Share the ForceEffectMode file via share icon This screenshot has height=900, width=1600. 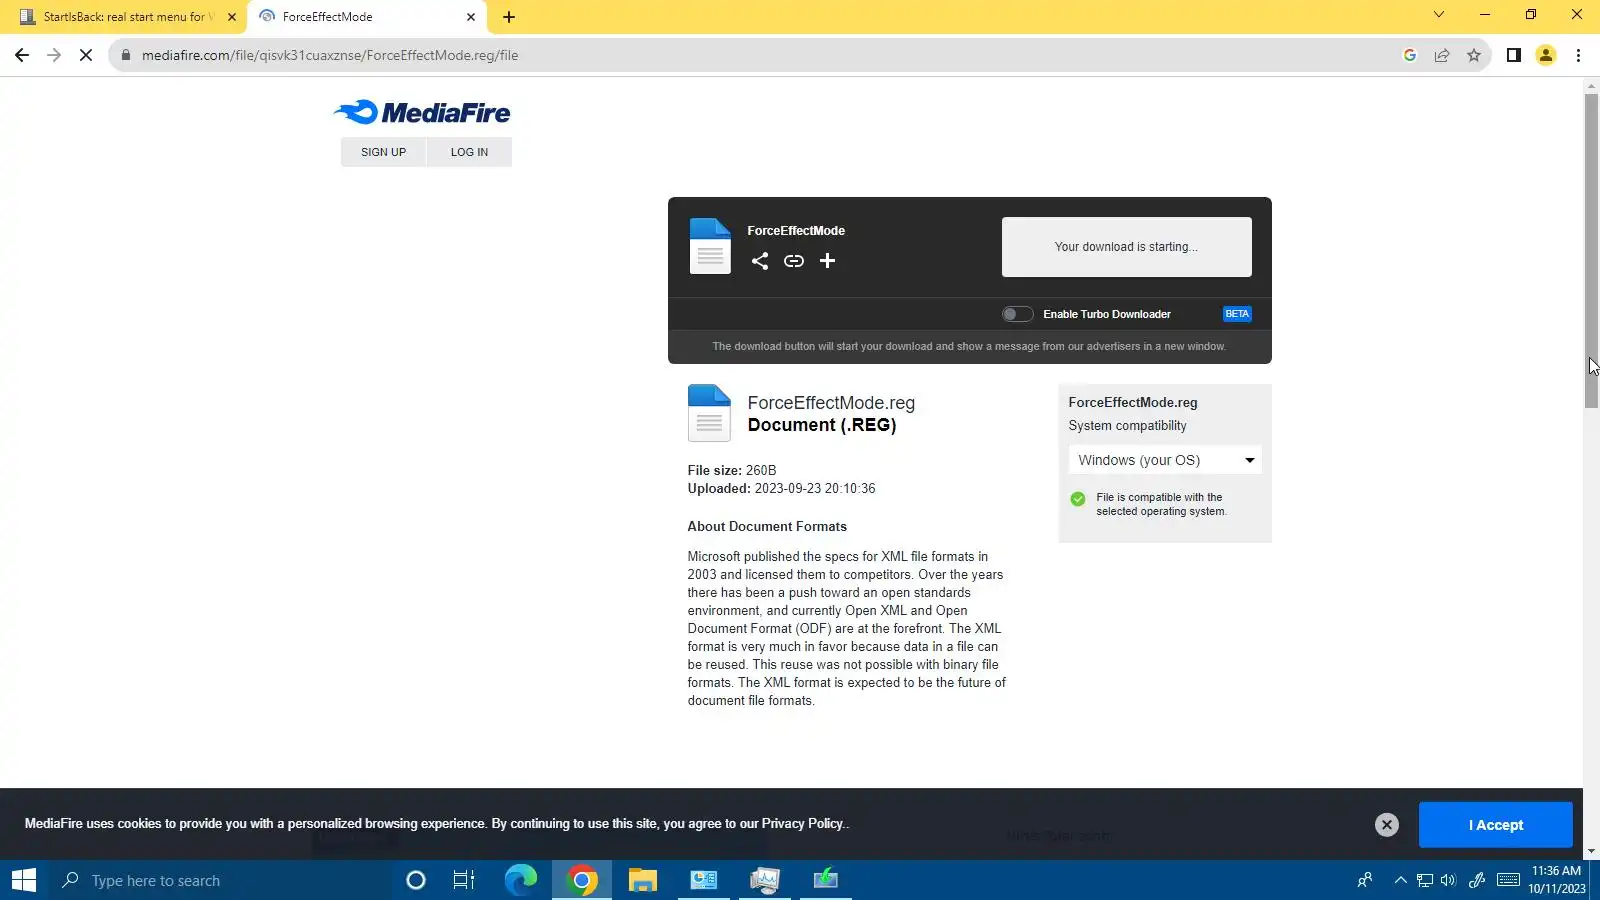760,261
